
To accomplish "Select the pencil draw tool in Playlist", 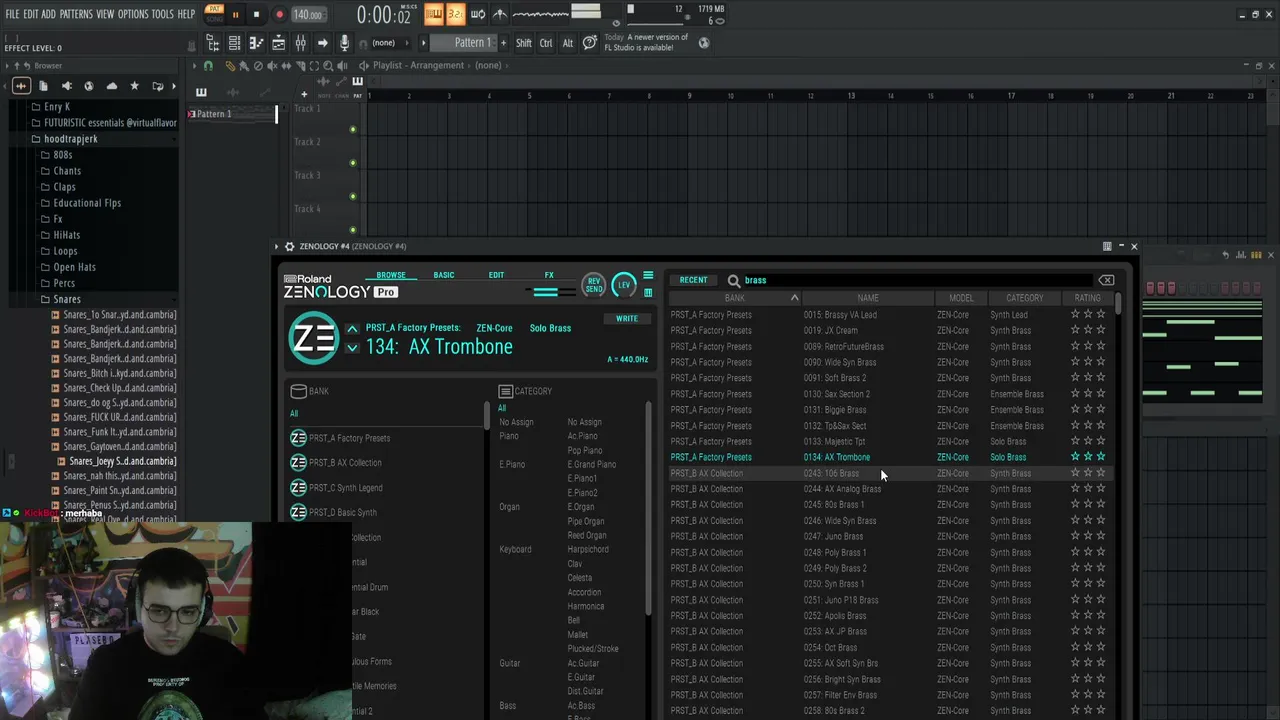I will point(230,66).
